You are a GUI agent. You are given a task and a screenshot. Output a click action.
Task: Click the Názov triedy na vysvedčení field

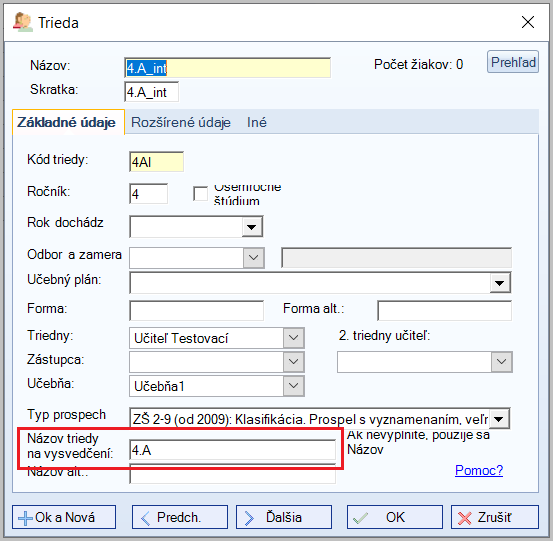pyautogui.click(x=232, y=450)
